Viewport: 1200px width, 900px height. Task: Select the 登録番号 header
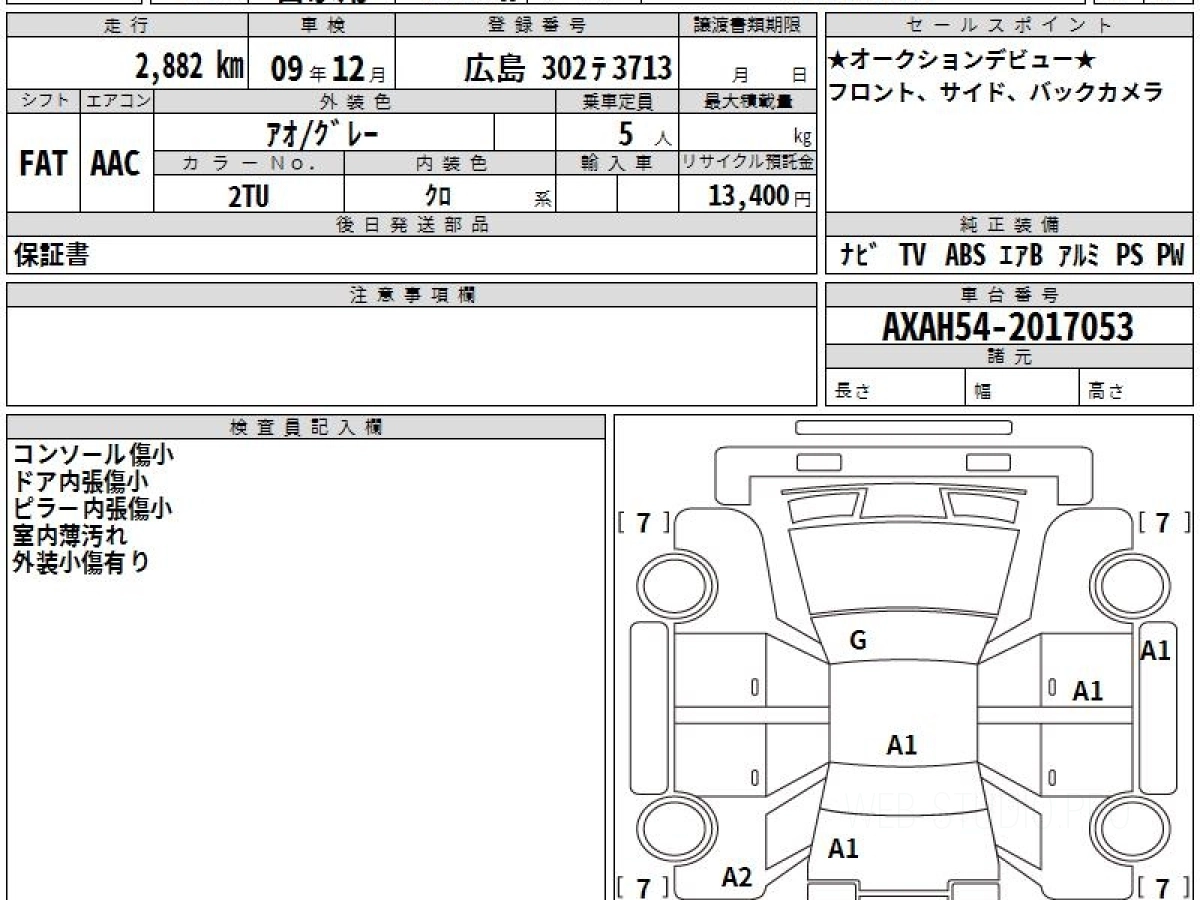(537, 26)
